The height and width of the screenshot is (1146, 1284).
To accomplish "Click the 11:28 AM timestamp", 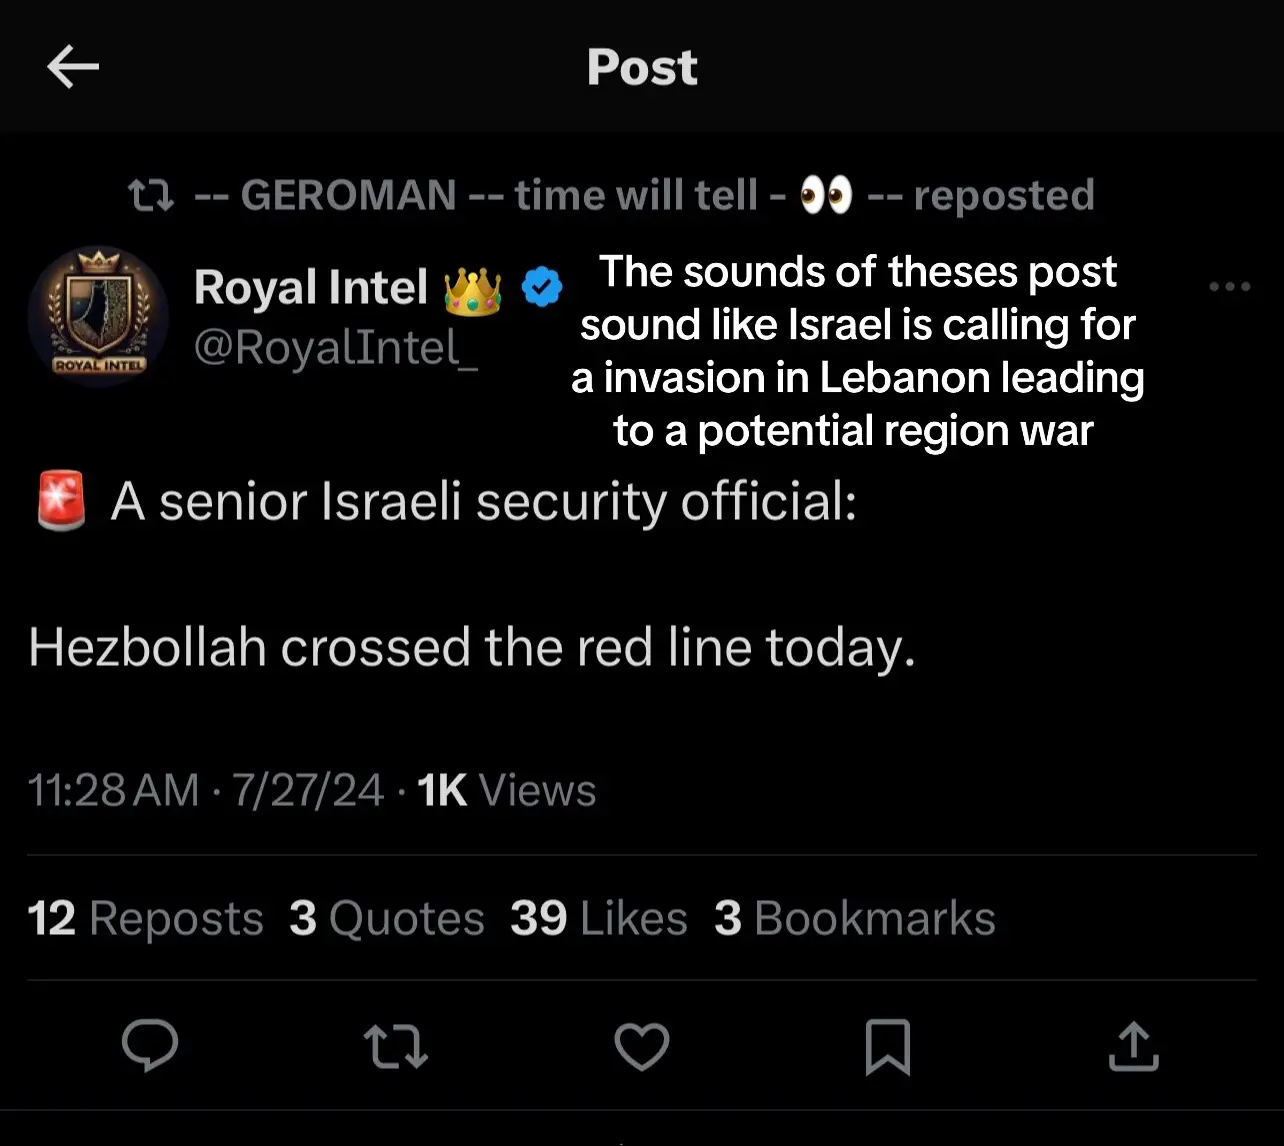I will coord(113,790).
